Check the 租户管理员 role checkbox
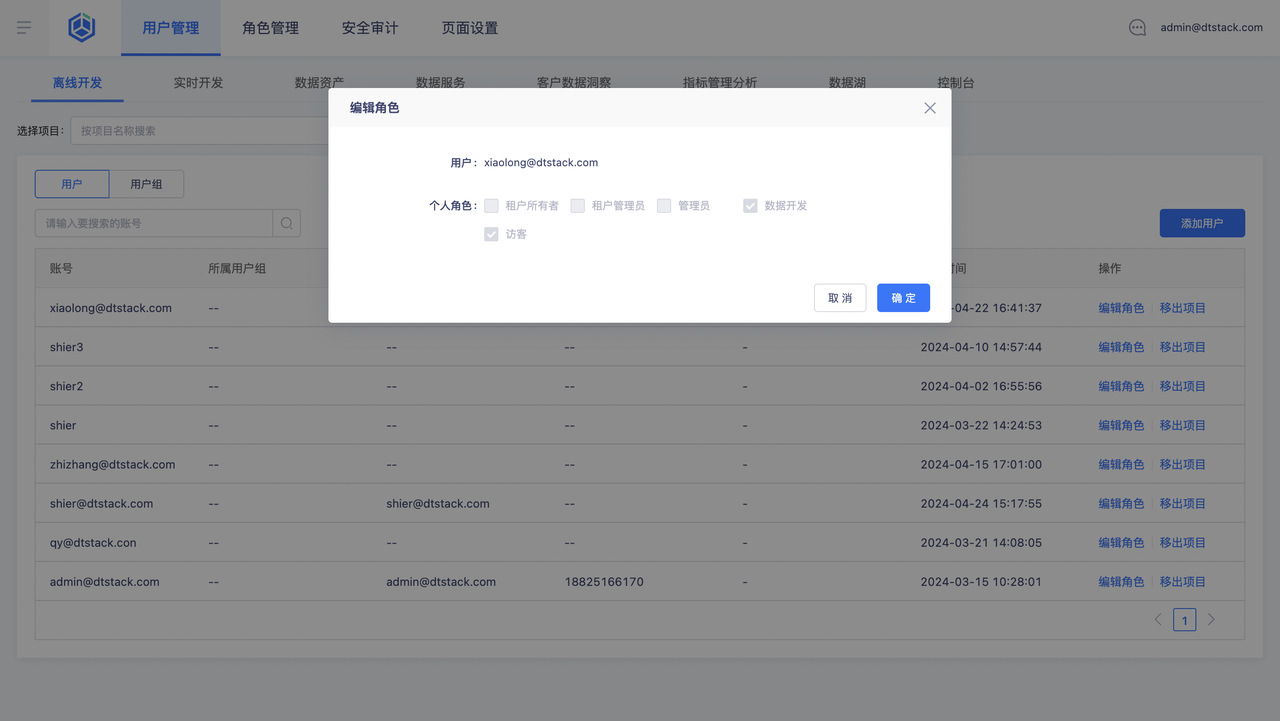The image size is (1280, 721). (577, 206)
